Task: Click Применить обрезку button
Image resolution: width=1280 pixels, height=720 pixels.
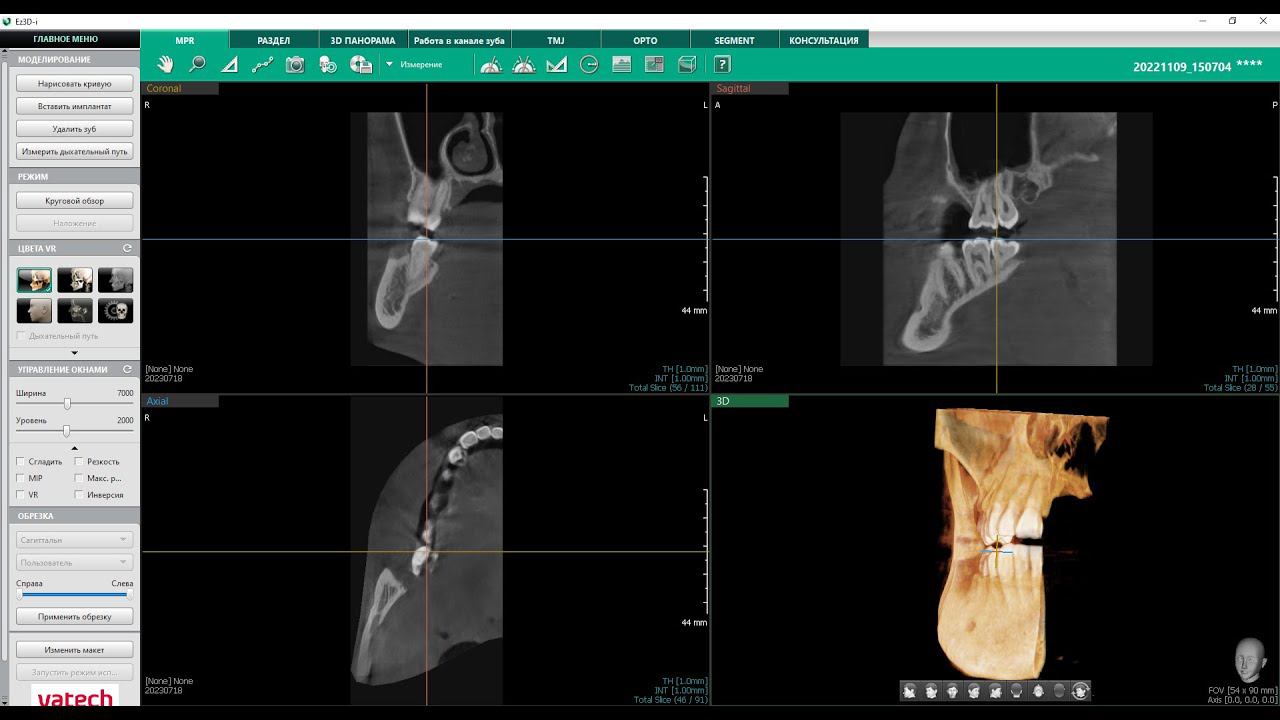Action: point(75,617)
